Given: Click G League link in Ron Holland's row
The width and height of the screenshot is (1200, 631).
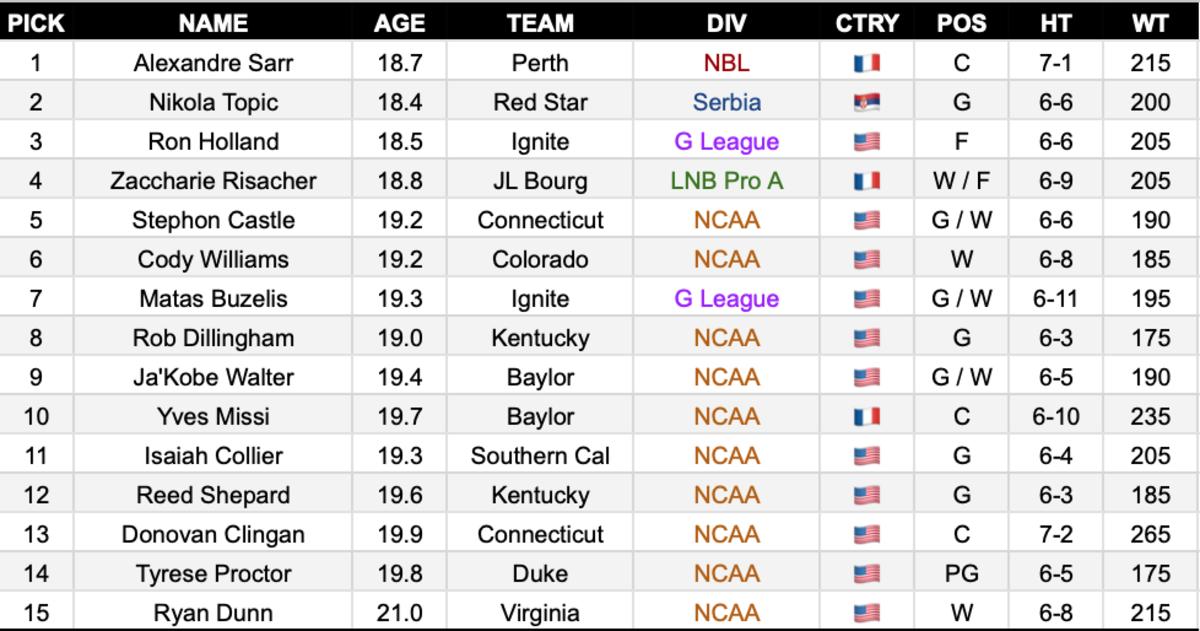Looking at the screenshot, I should click(x=726, y=142).
